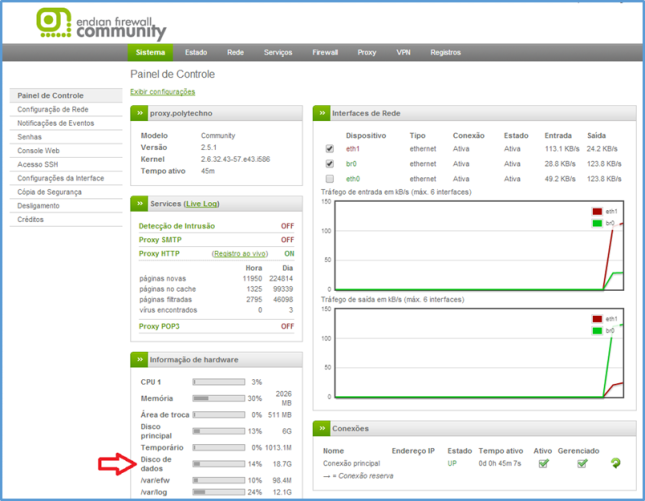Image resolution: width=645 pixels, height=501 pixels.
Task: Click the green reconnect icon for Conexão principal
Action: [x=615, y=463]
